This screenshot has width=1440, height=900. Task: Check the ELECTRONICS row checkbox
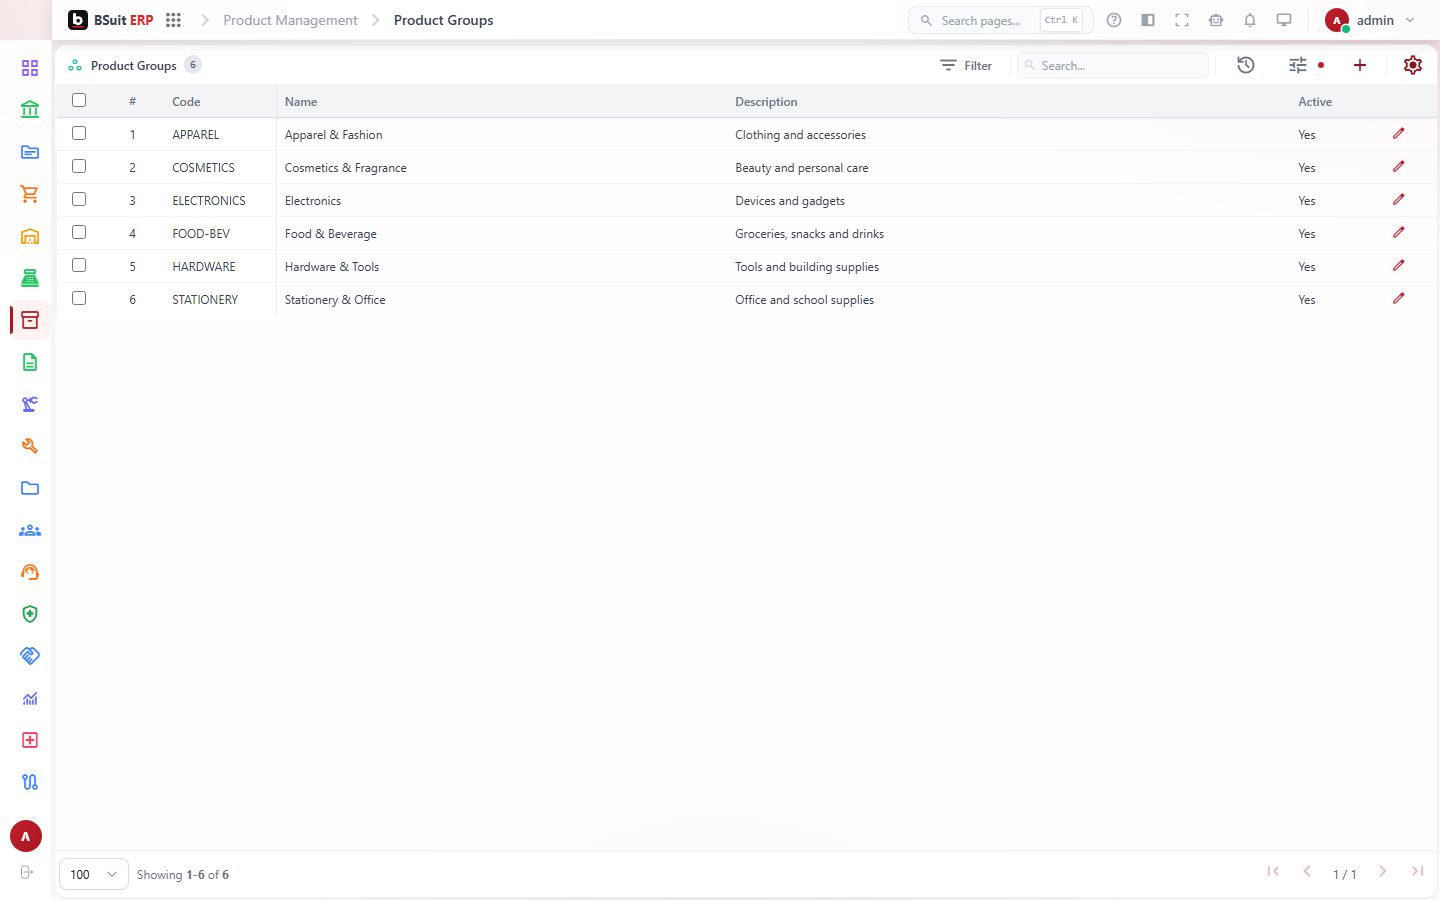(79, 199)
